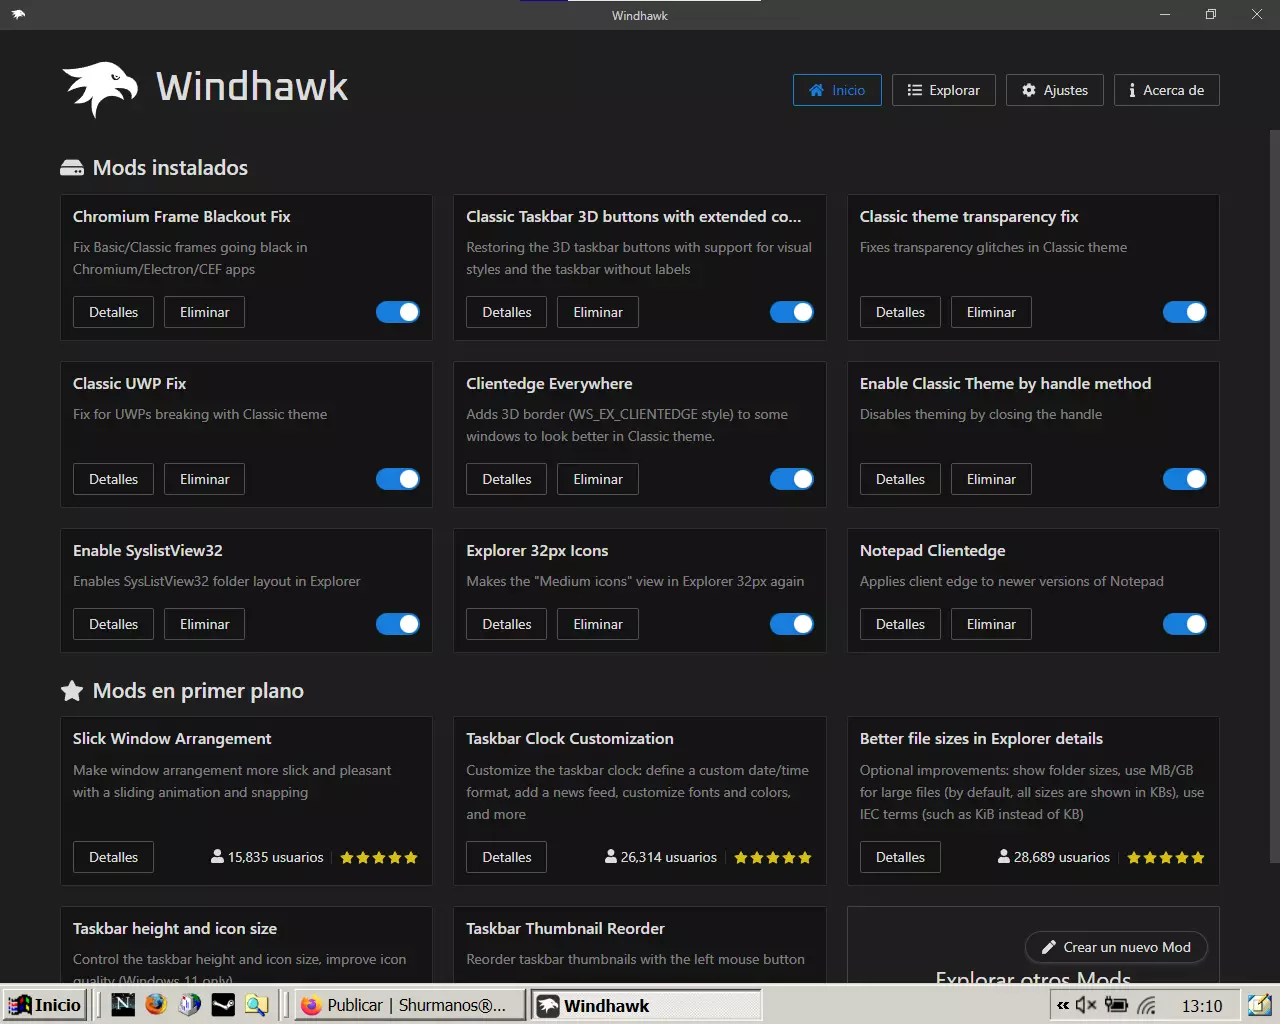Launch Steam from the quick launch bar
Screen dimensions: 1280x1024
(x=223, y=1005)
